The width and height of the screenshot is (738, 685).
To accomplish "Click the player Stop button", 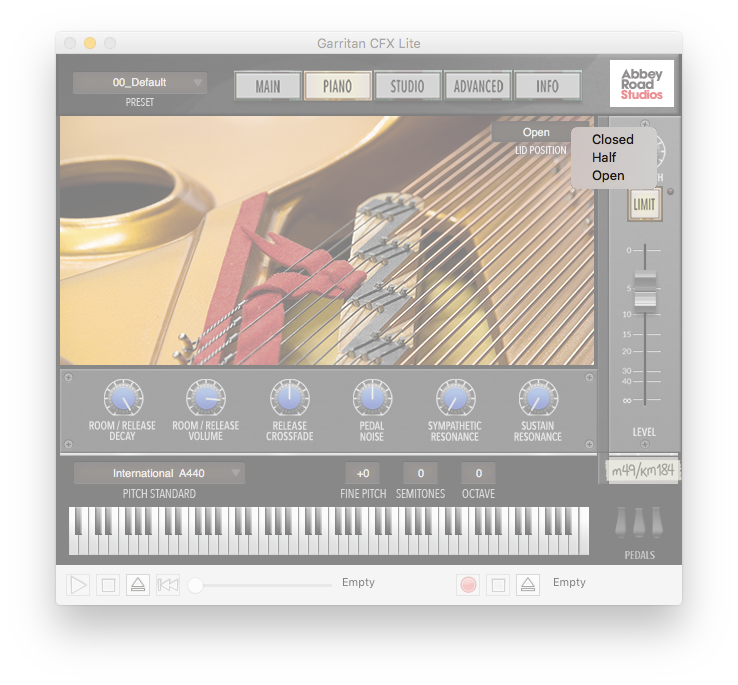I will pos(108,585).
